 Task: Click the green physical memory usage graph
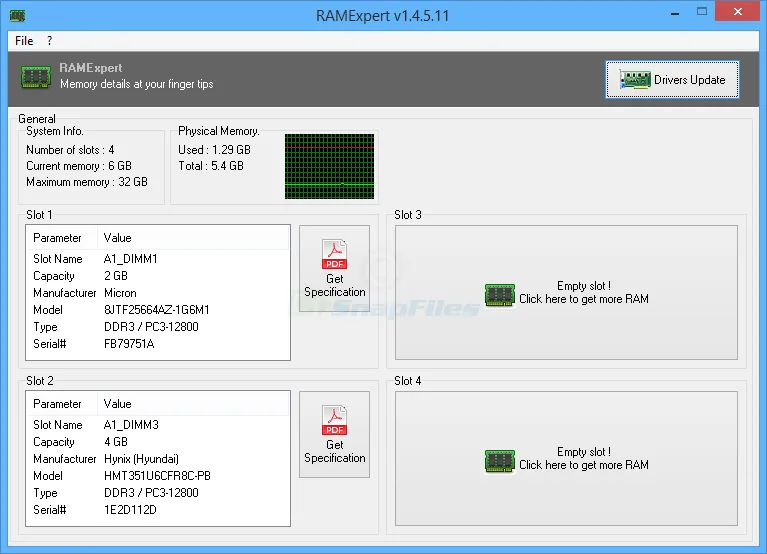pos(329,166)
